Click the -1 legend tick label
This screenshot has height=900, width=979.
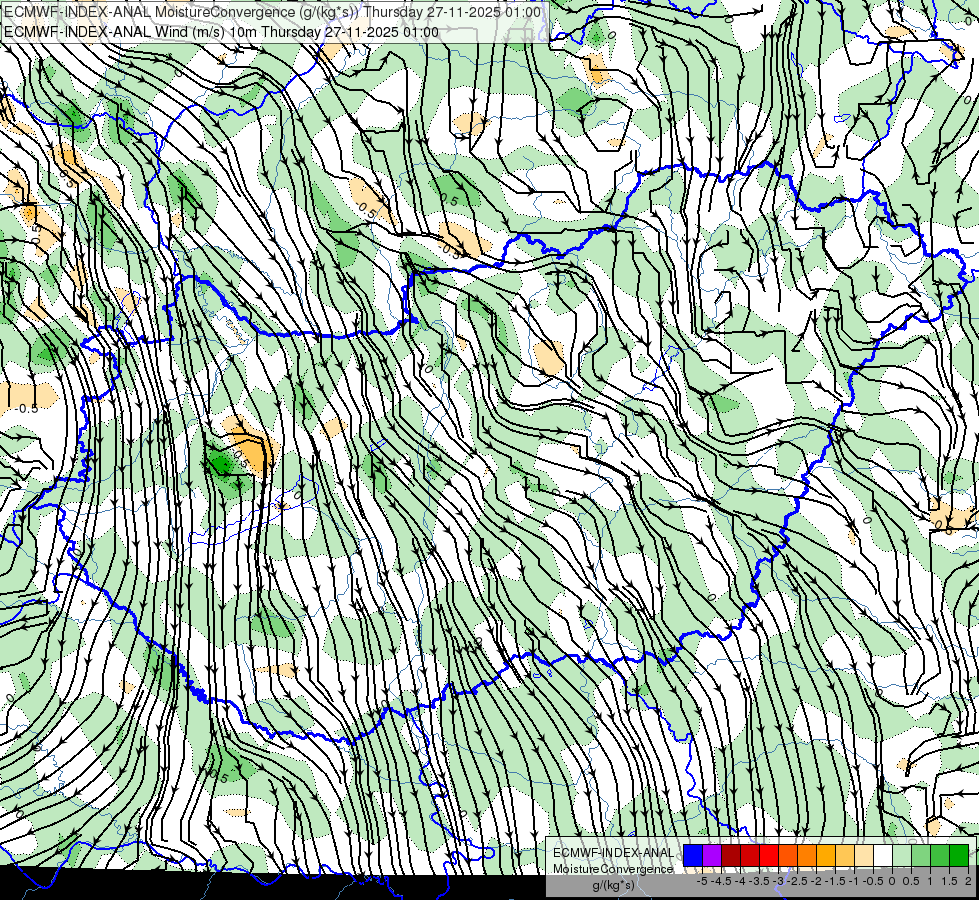[x=854, y=881]
